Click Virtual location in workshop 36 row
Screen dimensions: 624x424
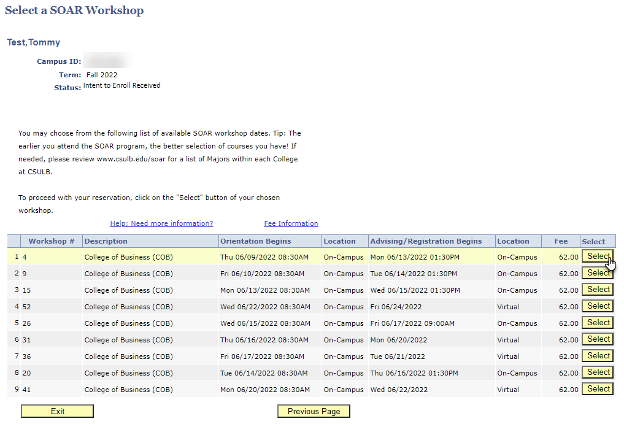pos(508,356)
